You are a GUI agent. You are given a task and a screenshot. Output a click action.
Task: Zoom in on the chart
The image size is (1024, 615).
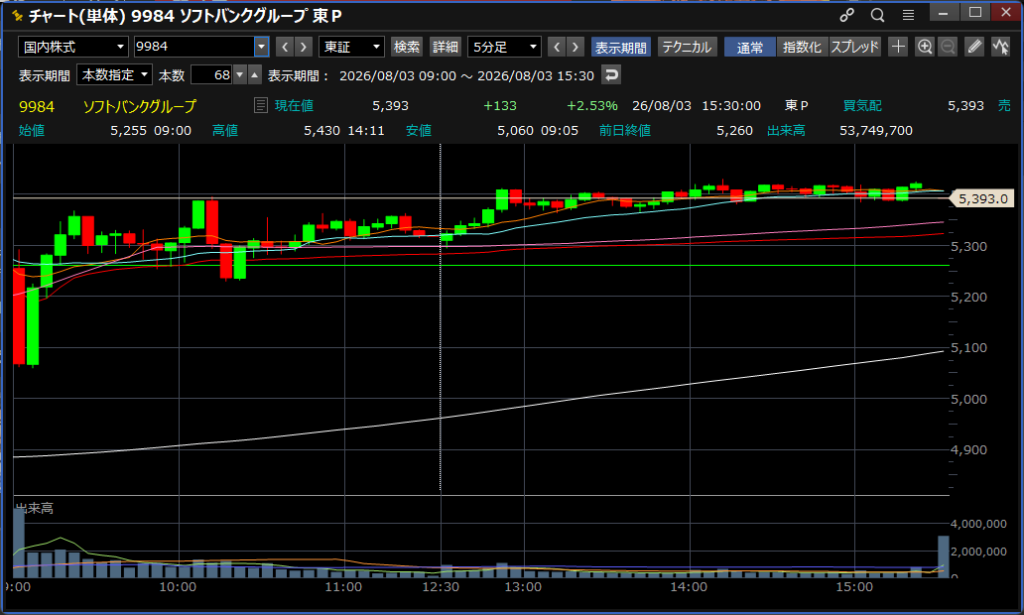925,46
